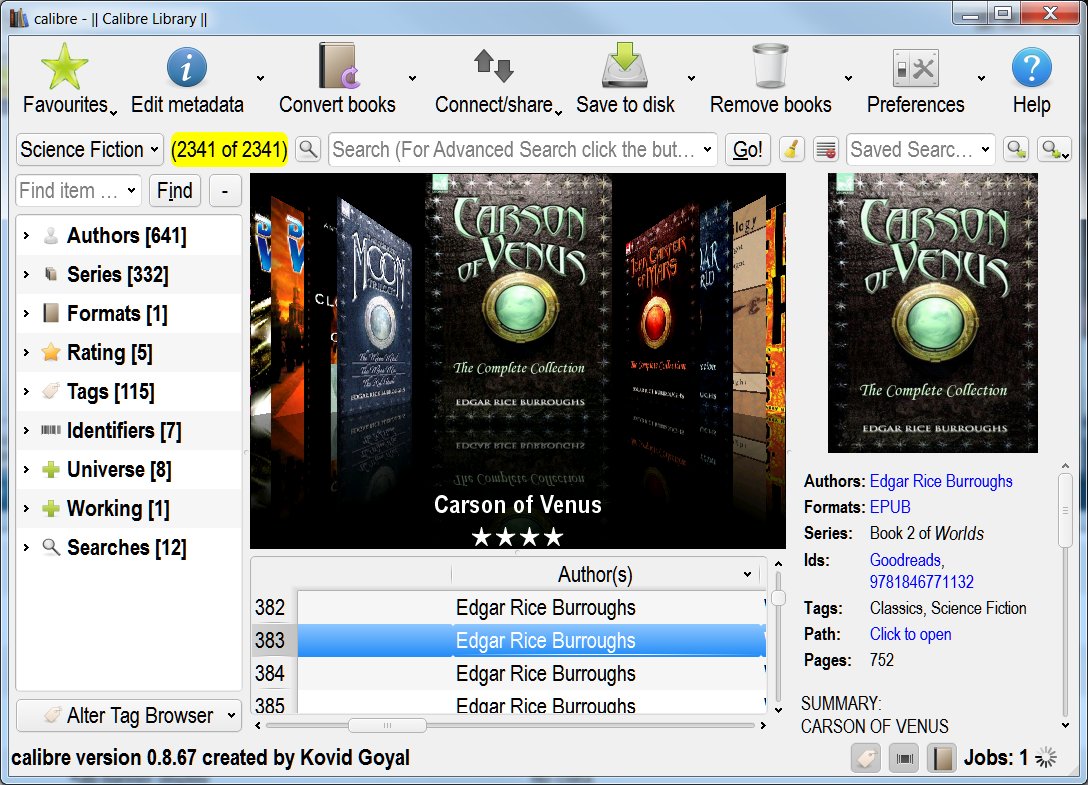
Task: Expand the Authors [641] category
Action: (26, 235)
